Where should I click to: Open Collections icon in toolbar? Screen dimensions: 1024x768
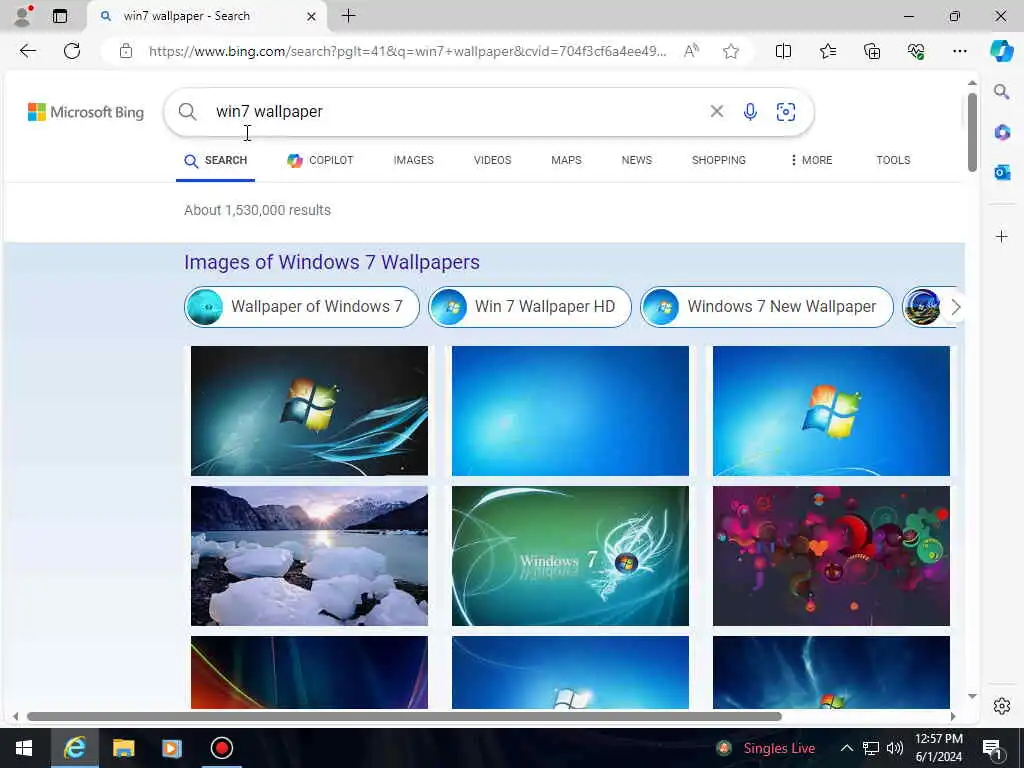pos(872,51)
